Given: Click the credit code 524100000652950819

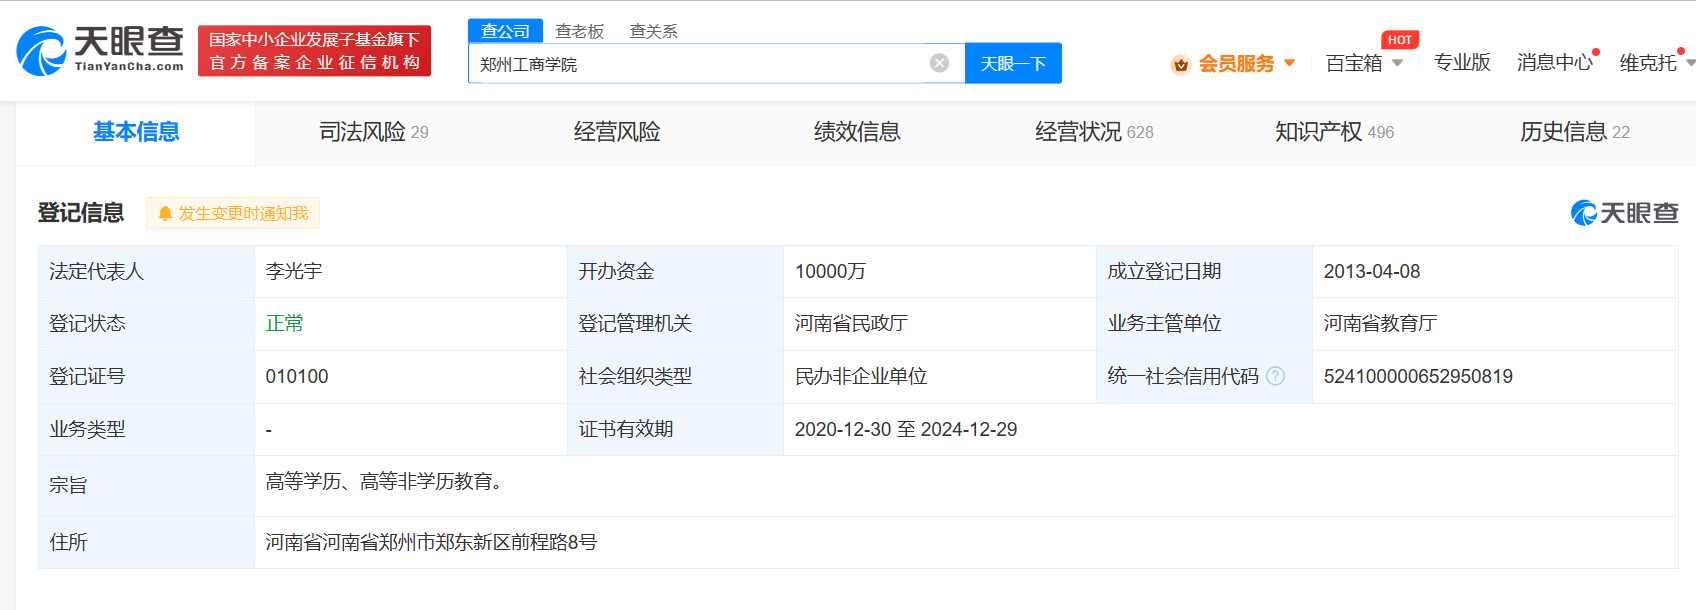Looking at the screenshot, I should pyautogui.click(x=1418, y=376).
